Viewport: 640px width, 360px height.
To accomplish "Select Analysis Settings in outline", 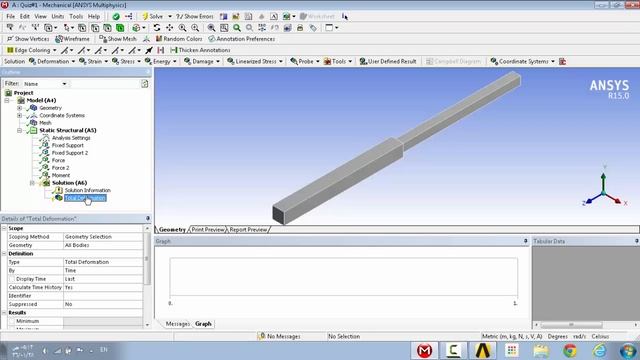I will (x=71, y=138).
